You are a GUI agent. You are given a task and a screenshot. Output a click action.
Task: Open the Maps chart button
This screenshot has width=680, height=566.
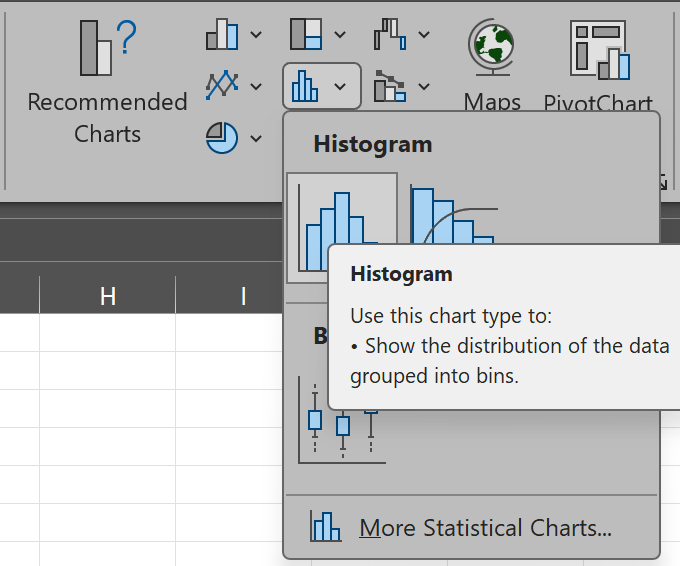pos(492,65)
